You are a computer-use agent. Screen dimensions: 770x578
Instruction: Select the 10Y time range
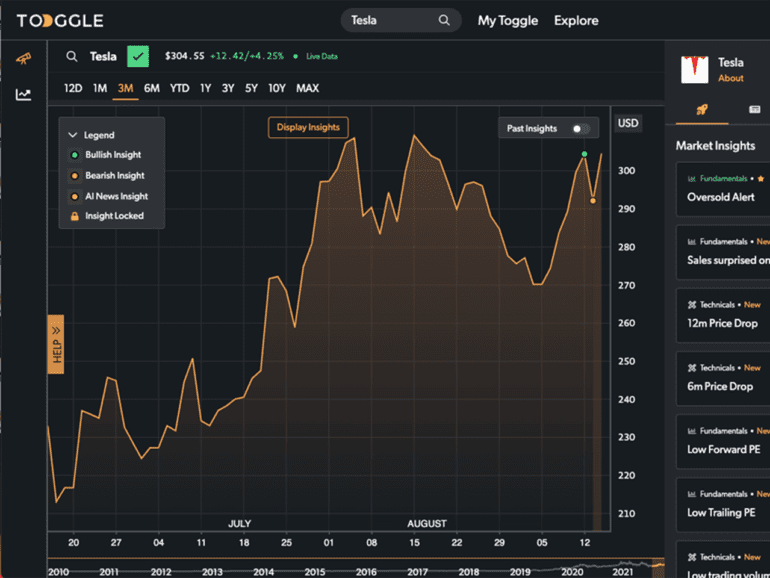tap(276, 88)
